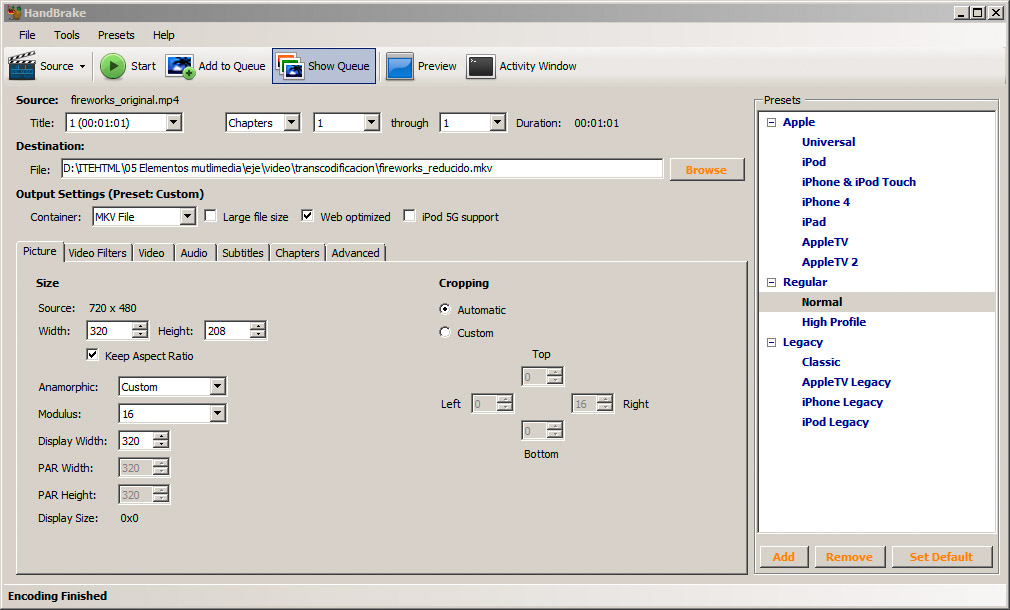Select the iPad preset

point(814,222)
